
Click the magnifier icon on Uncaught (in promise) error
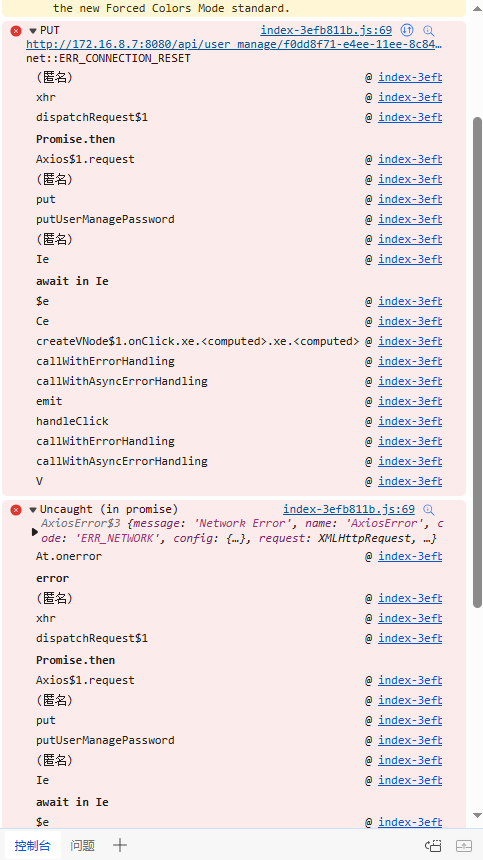[x=429, y=510]
